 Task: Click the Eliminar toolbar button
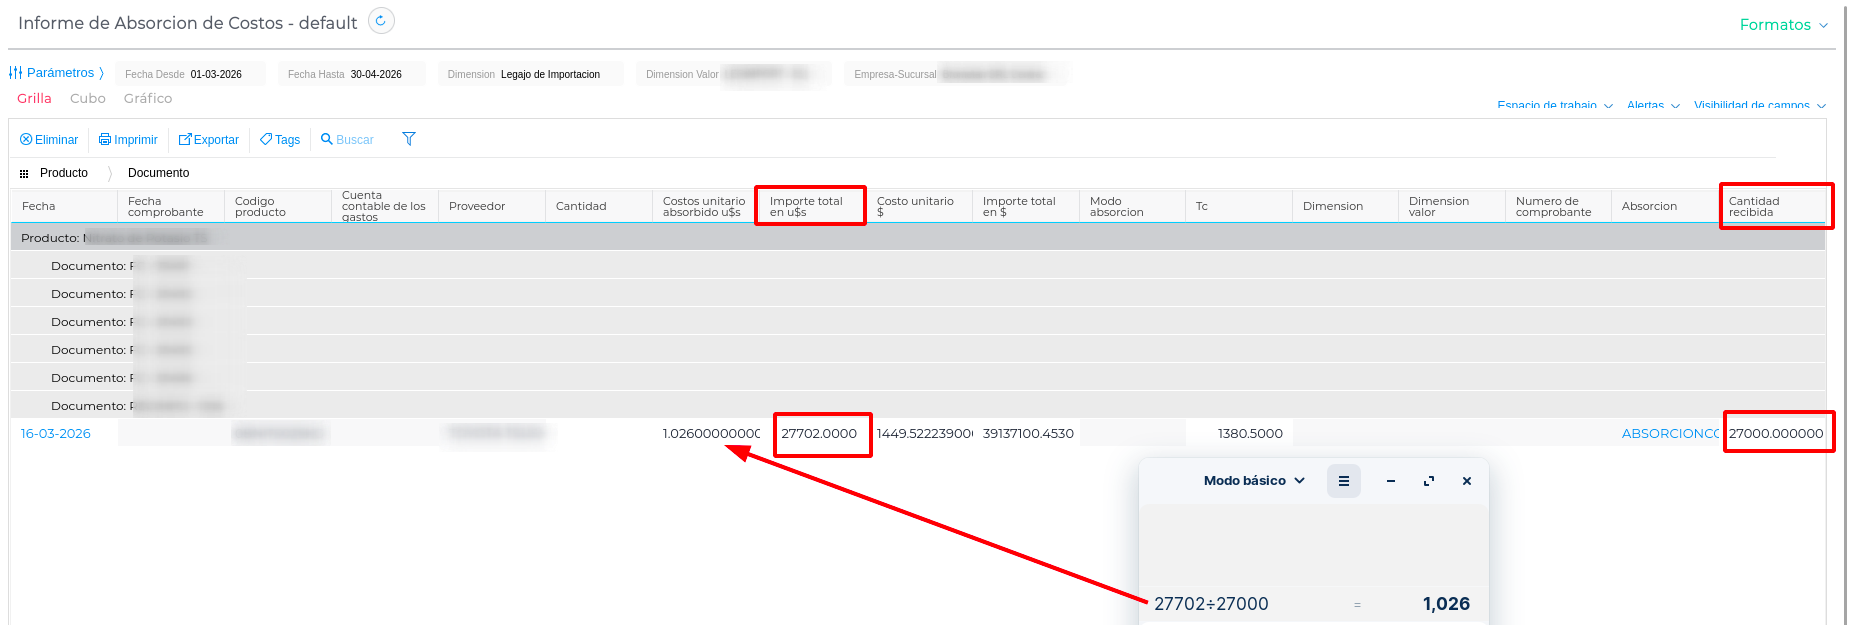[x=49, y=140]
